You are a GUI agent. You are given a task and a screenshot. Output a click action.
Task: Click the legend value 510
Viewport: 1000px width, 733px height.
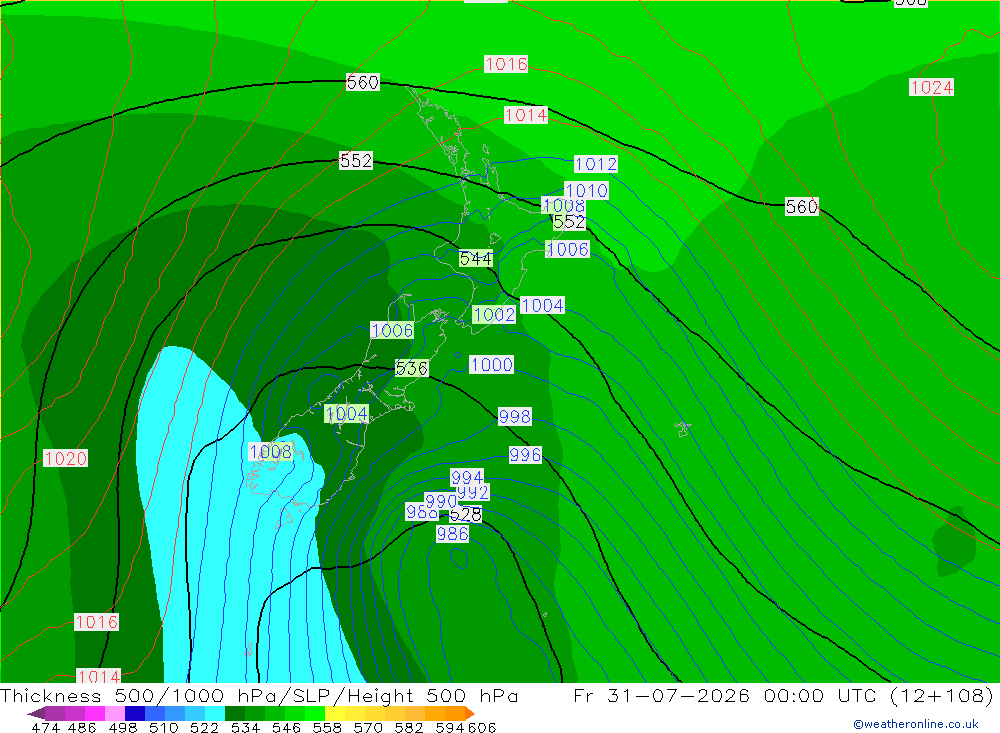pyautogui.click(x=163, y=728)
